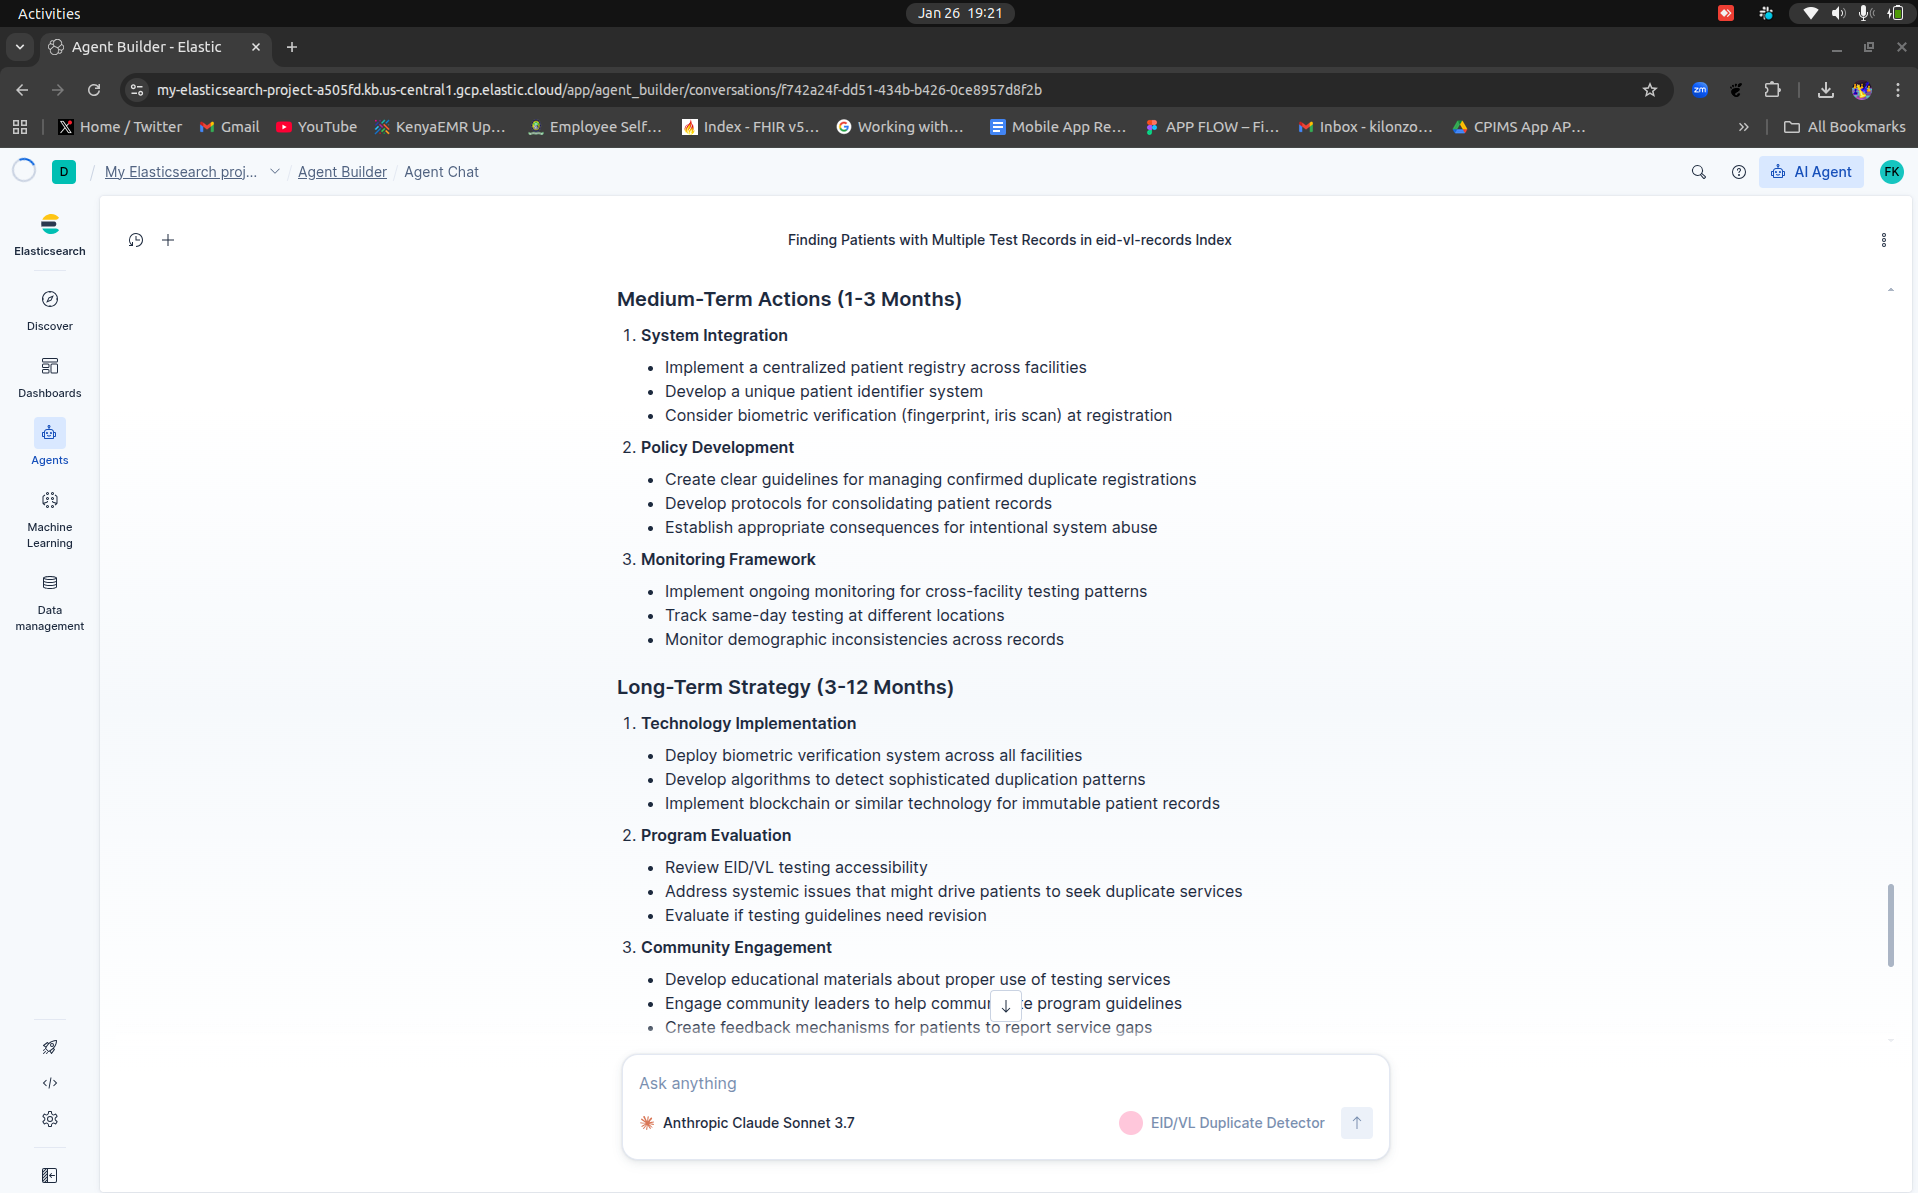The width and height of the screenshot is (1918, 1193).
Task: Open Machine Learning from the sidebar
Action: coord(50,519)
